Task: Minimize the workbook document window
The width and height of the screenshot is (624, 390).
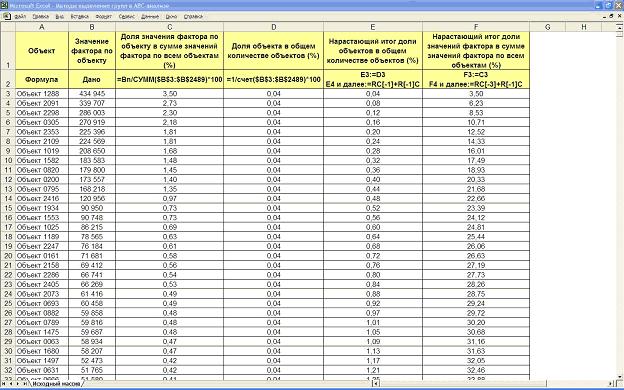Action: click(604, 16)
